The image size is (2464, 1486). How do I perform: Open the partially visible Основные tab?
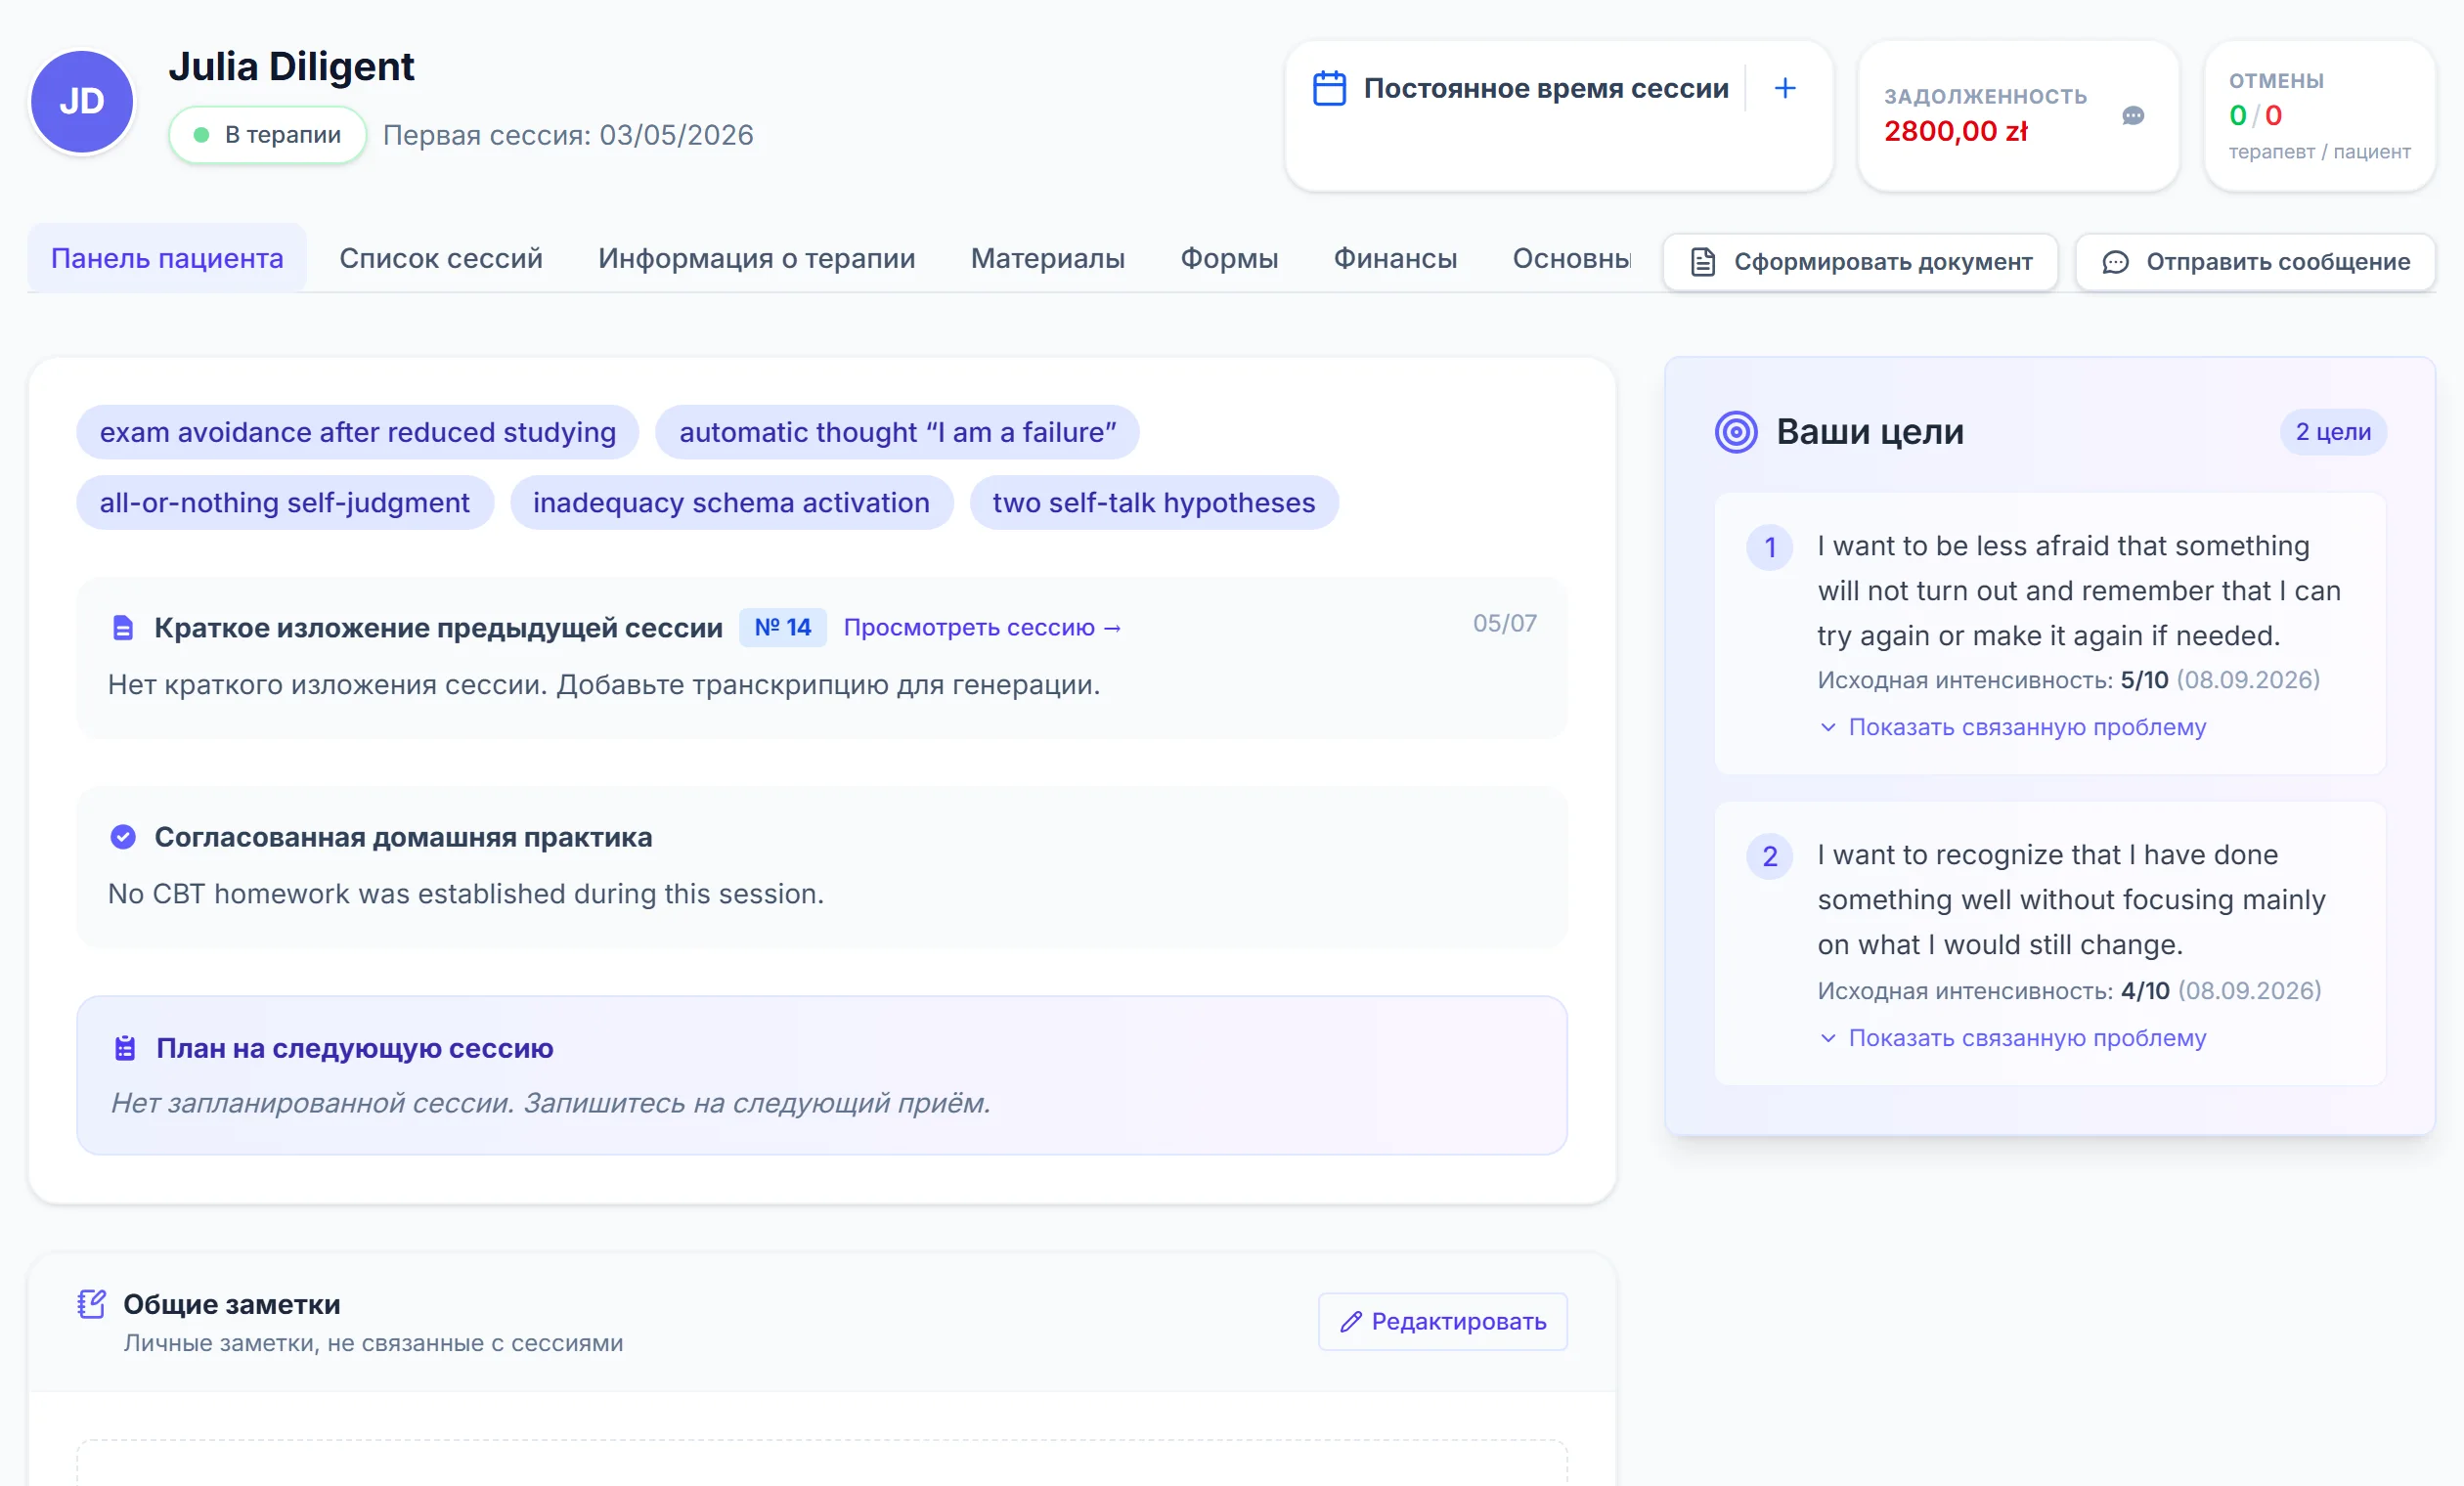(x=1571, y=258)
